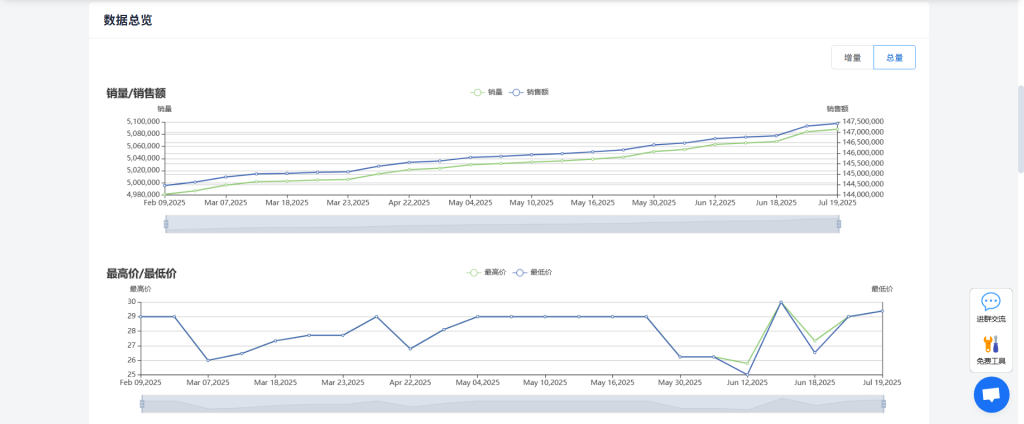Open the 免费工具 free tools icon
This screenshot has width=1024, height=424.
991,349
